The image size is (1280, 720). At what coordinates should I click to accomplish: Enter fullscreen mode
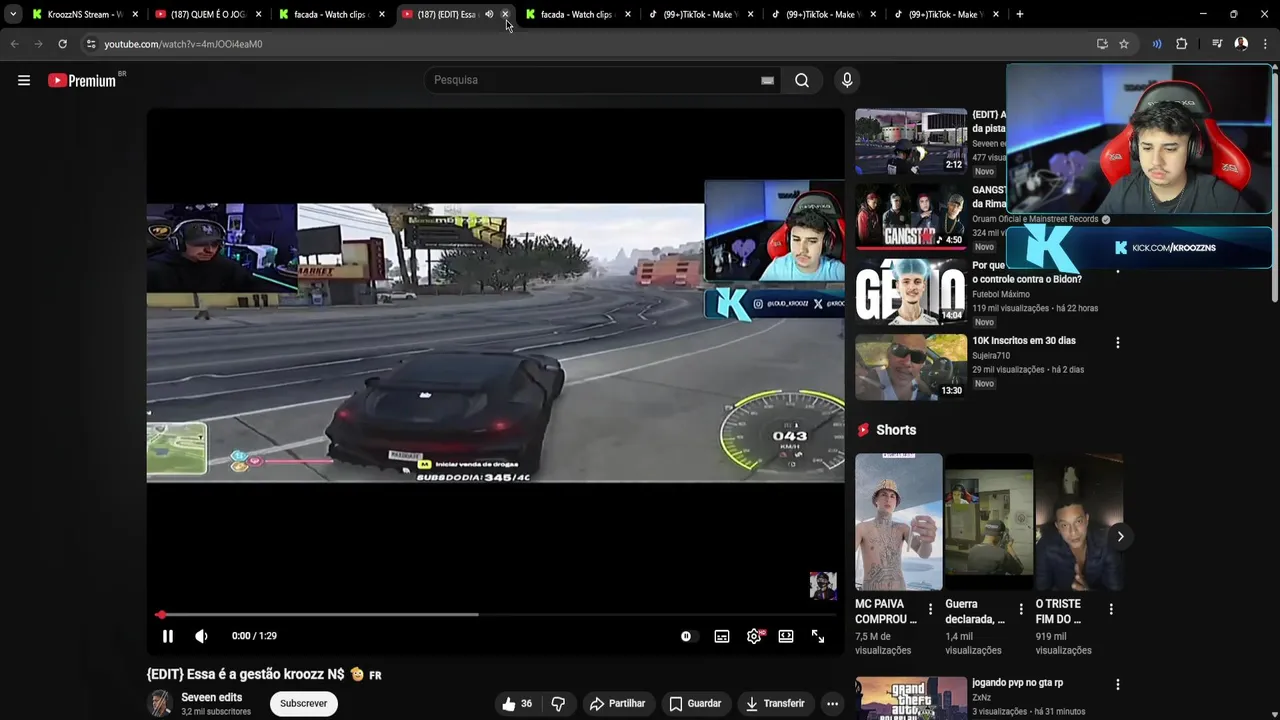pos(818,636)
